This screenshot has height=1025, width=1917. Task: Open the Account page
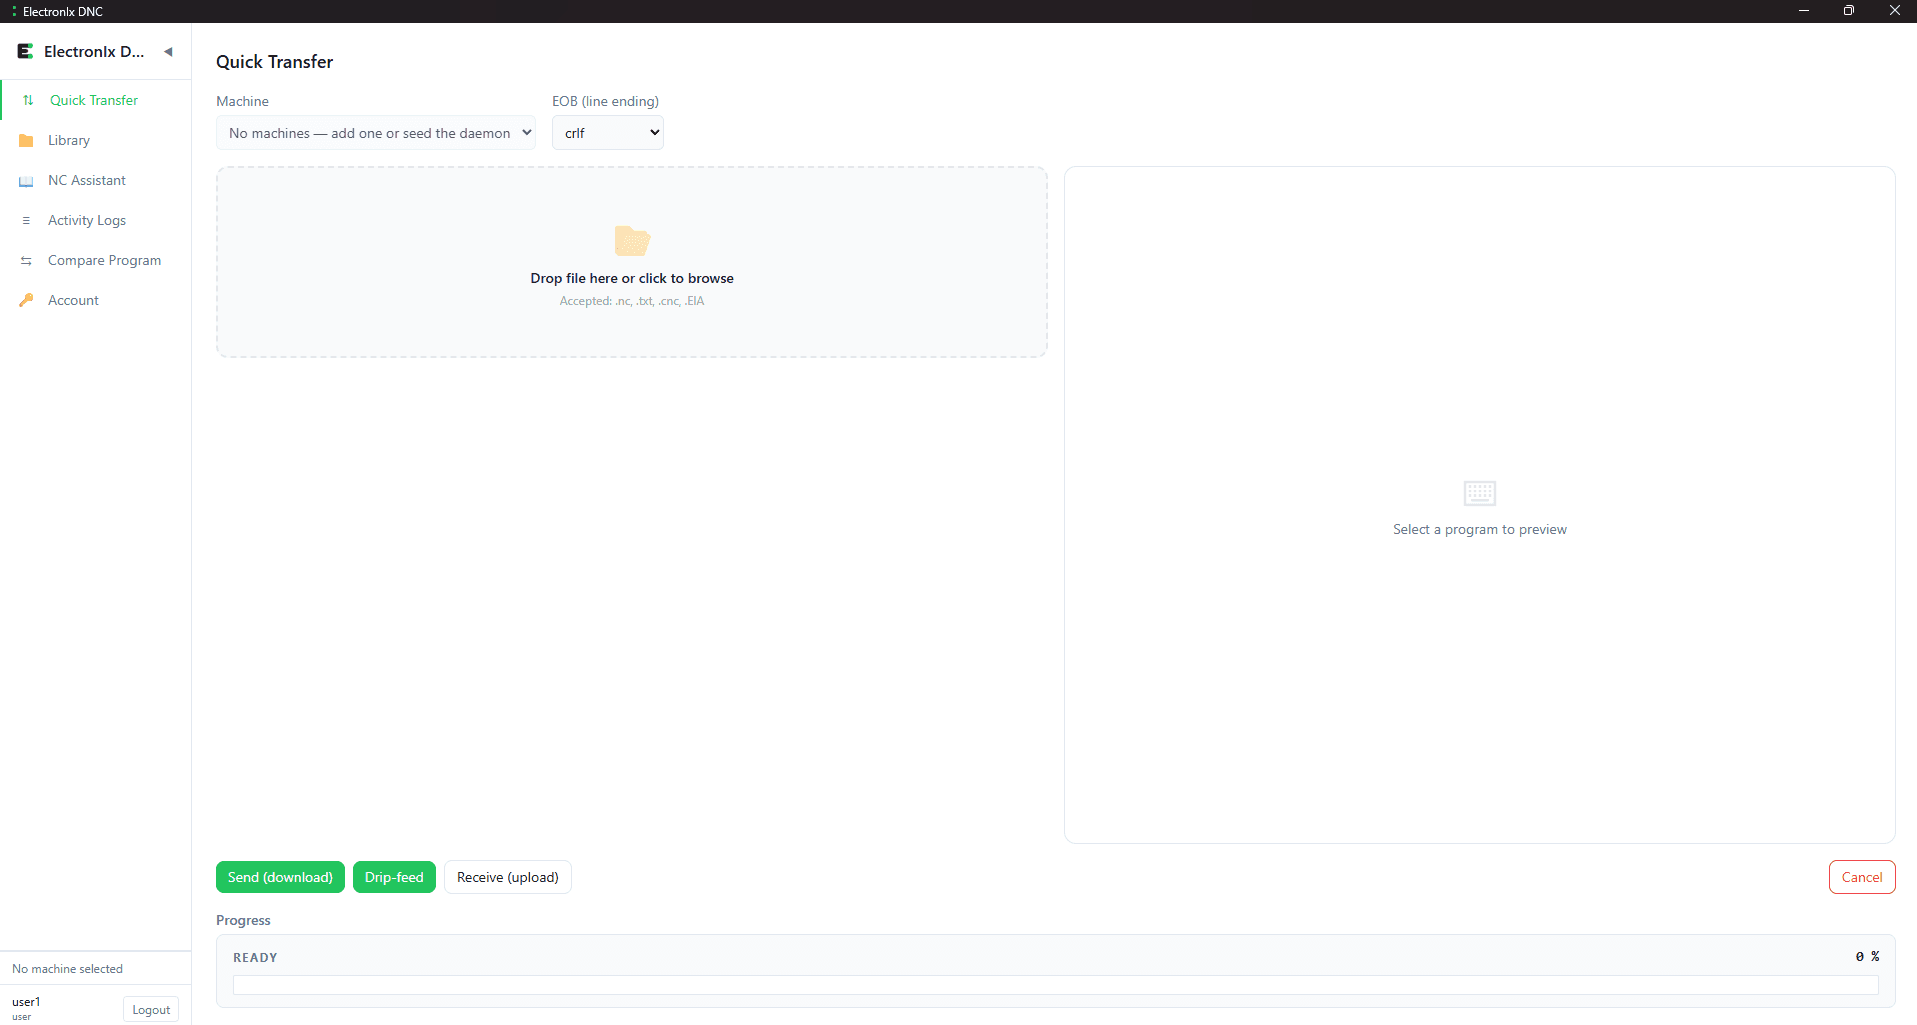[96, 300]
